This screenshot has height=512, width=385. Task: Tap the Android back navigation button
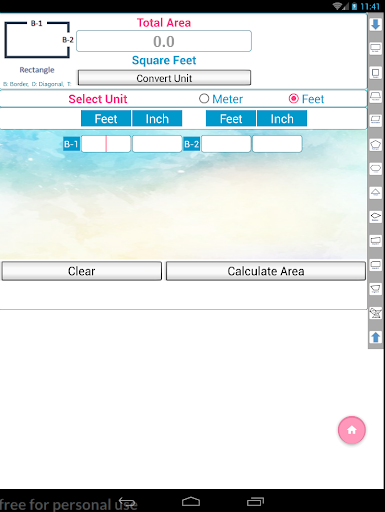128,501
